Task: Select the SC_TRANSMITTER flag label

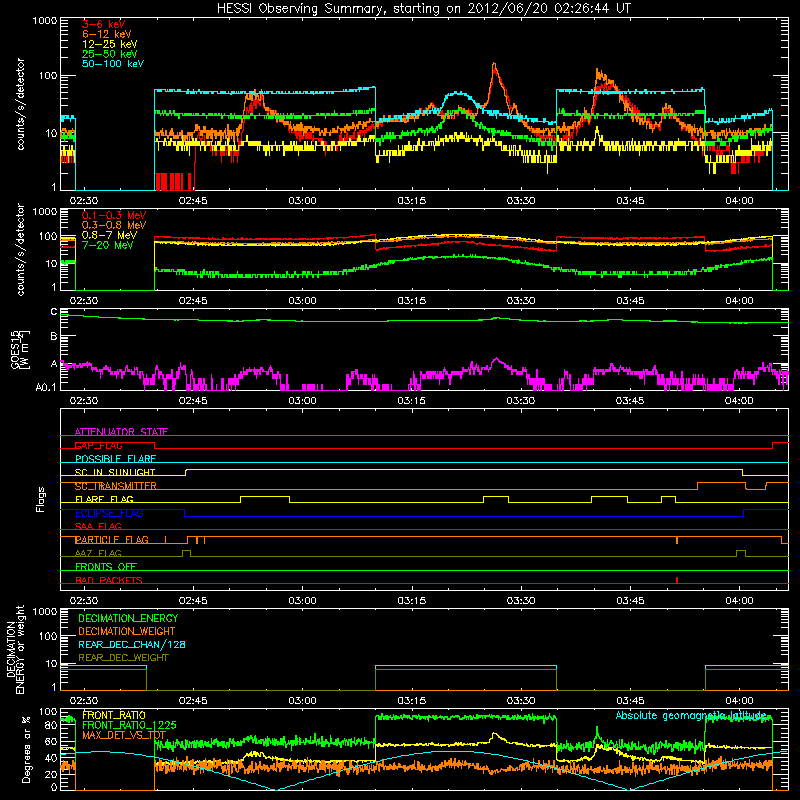Action: click(x=115, y=486)
